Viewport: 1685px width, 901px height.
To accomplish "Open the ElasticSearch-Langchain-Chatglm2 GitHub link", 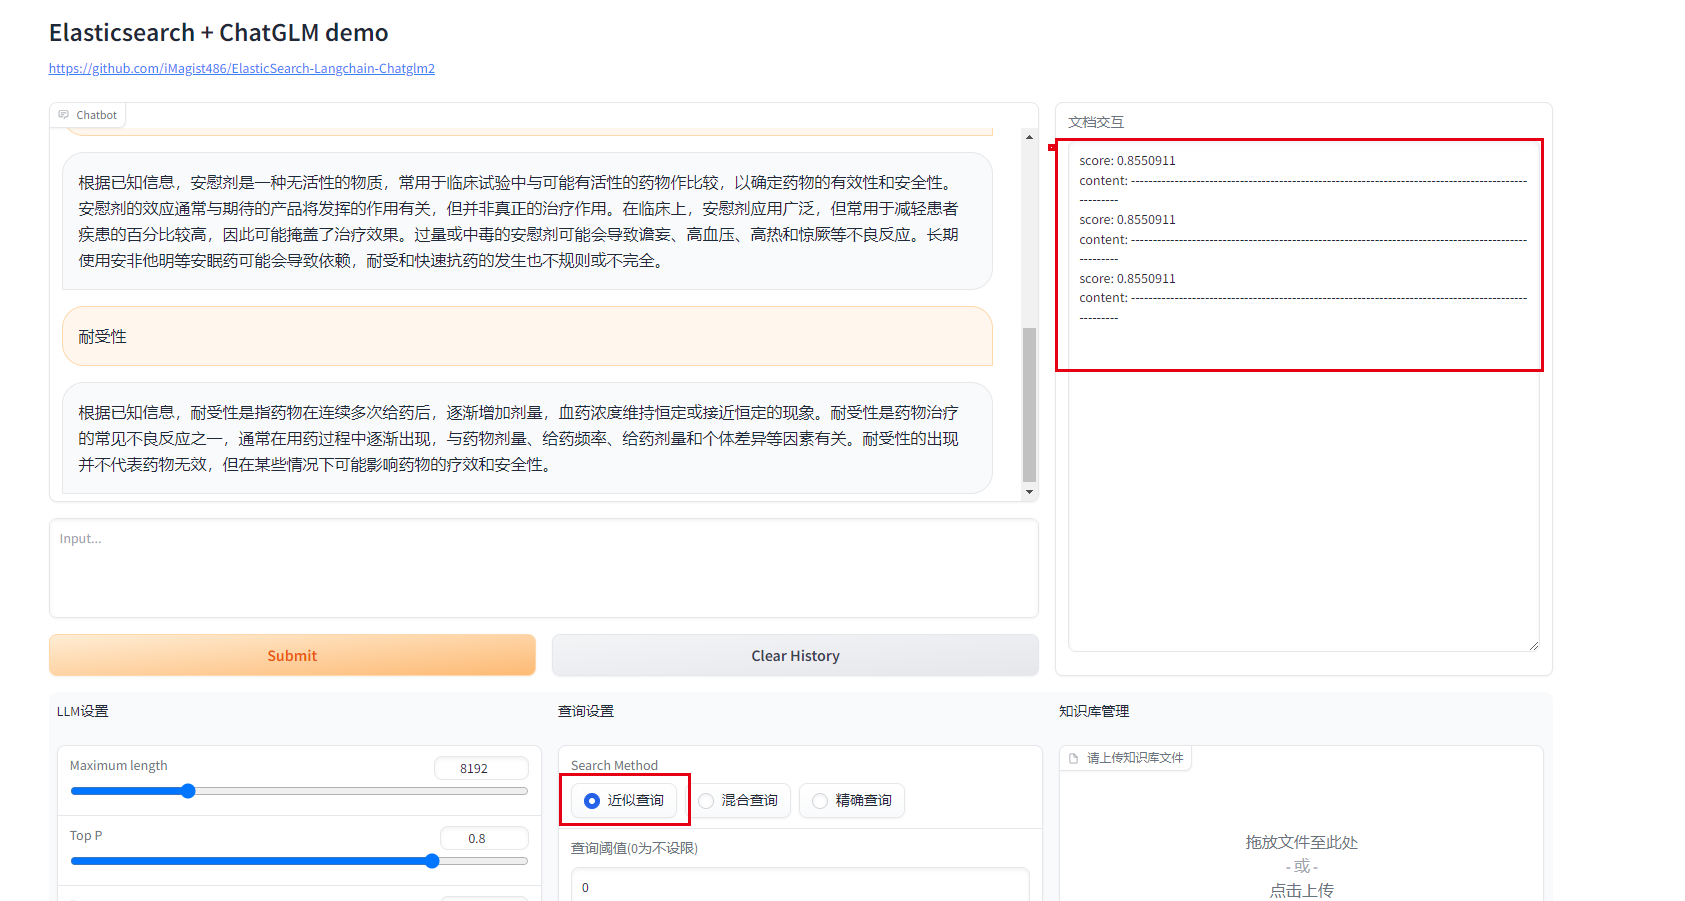I will coord(241,68).
